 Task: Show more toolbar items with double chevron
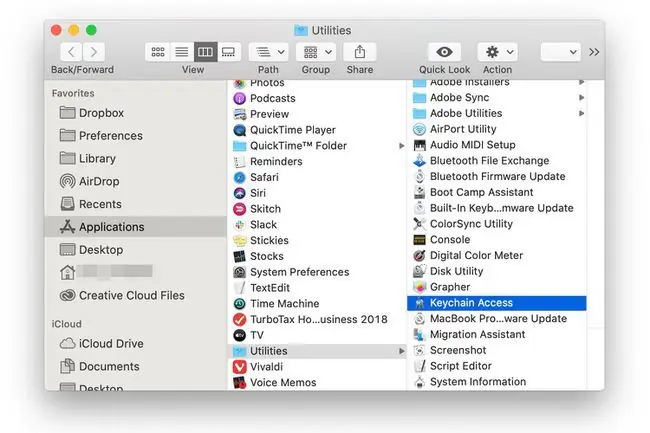[594, 52]
